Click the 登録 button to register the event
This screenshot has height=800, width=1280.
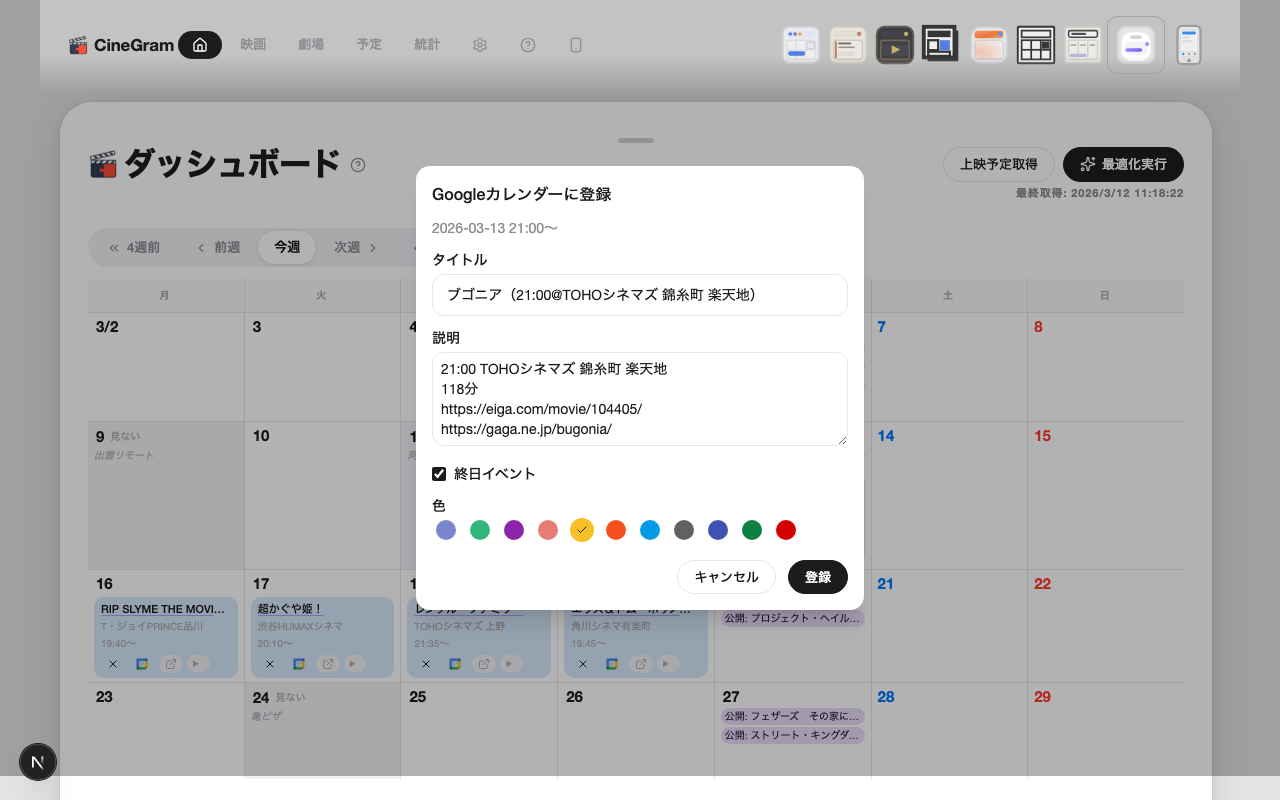click(x=818, y=577)
